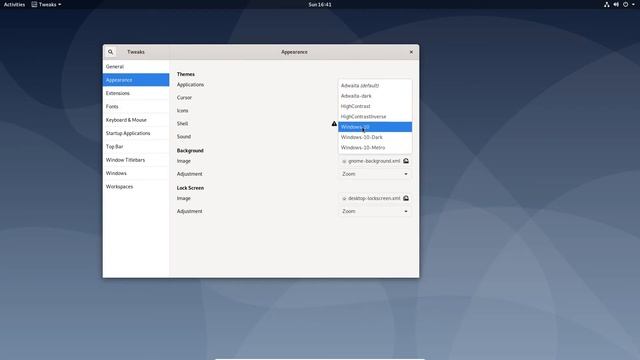Open the power icon in top bar

(x=625, y=4)
